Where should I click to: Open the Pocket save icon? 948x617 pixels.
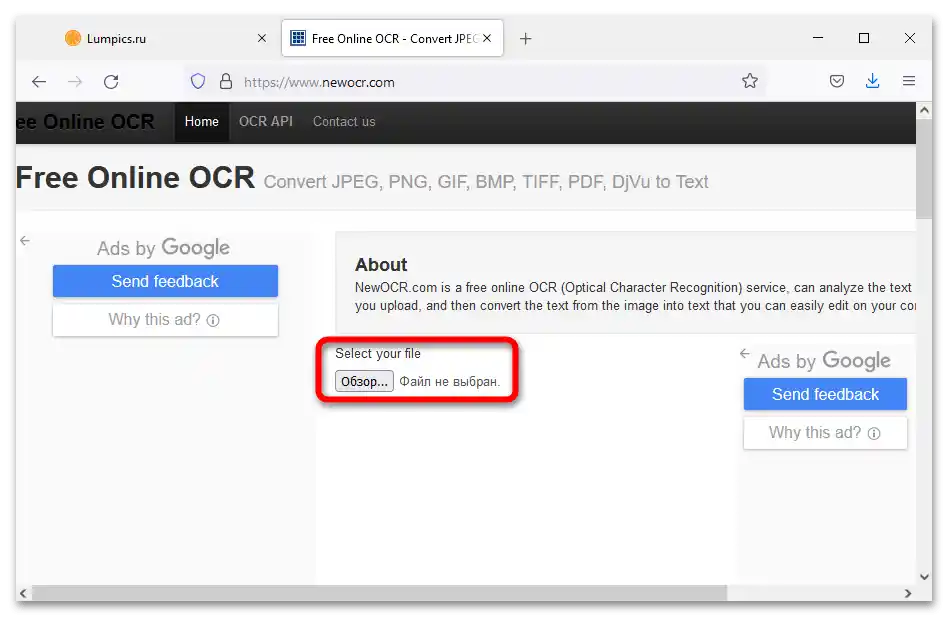click(x=837, y=81)
